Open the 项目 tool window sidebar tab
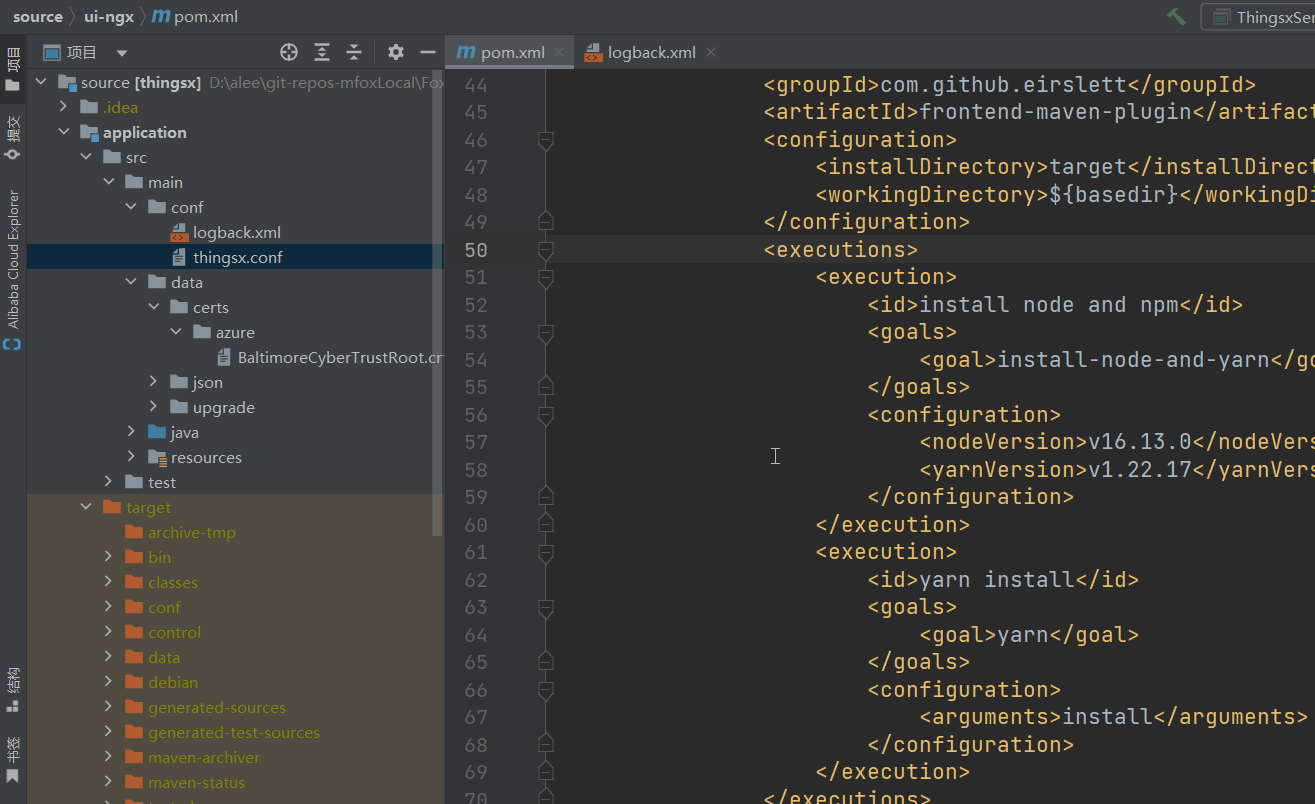 pyautogui.click(x=13, y=69)
